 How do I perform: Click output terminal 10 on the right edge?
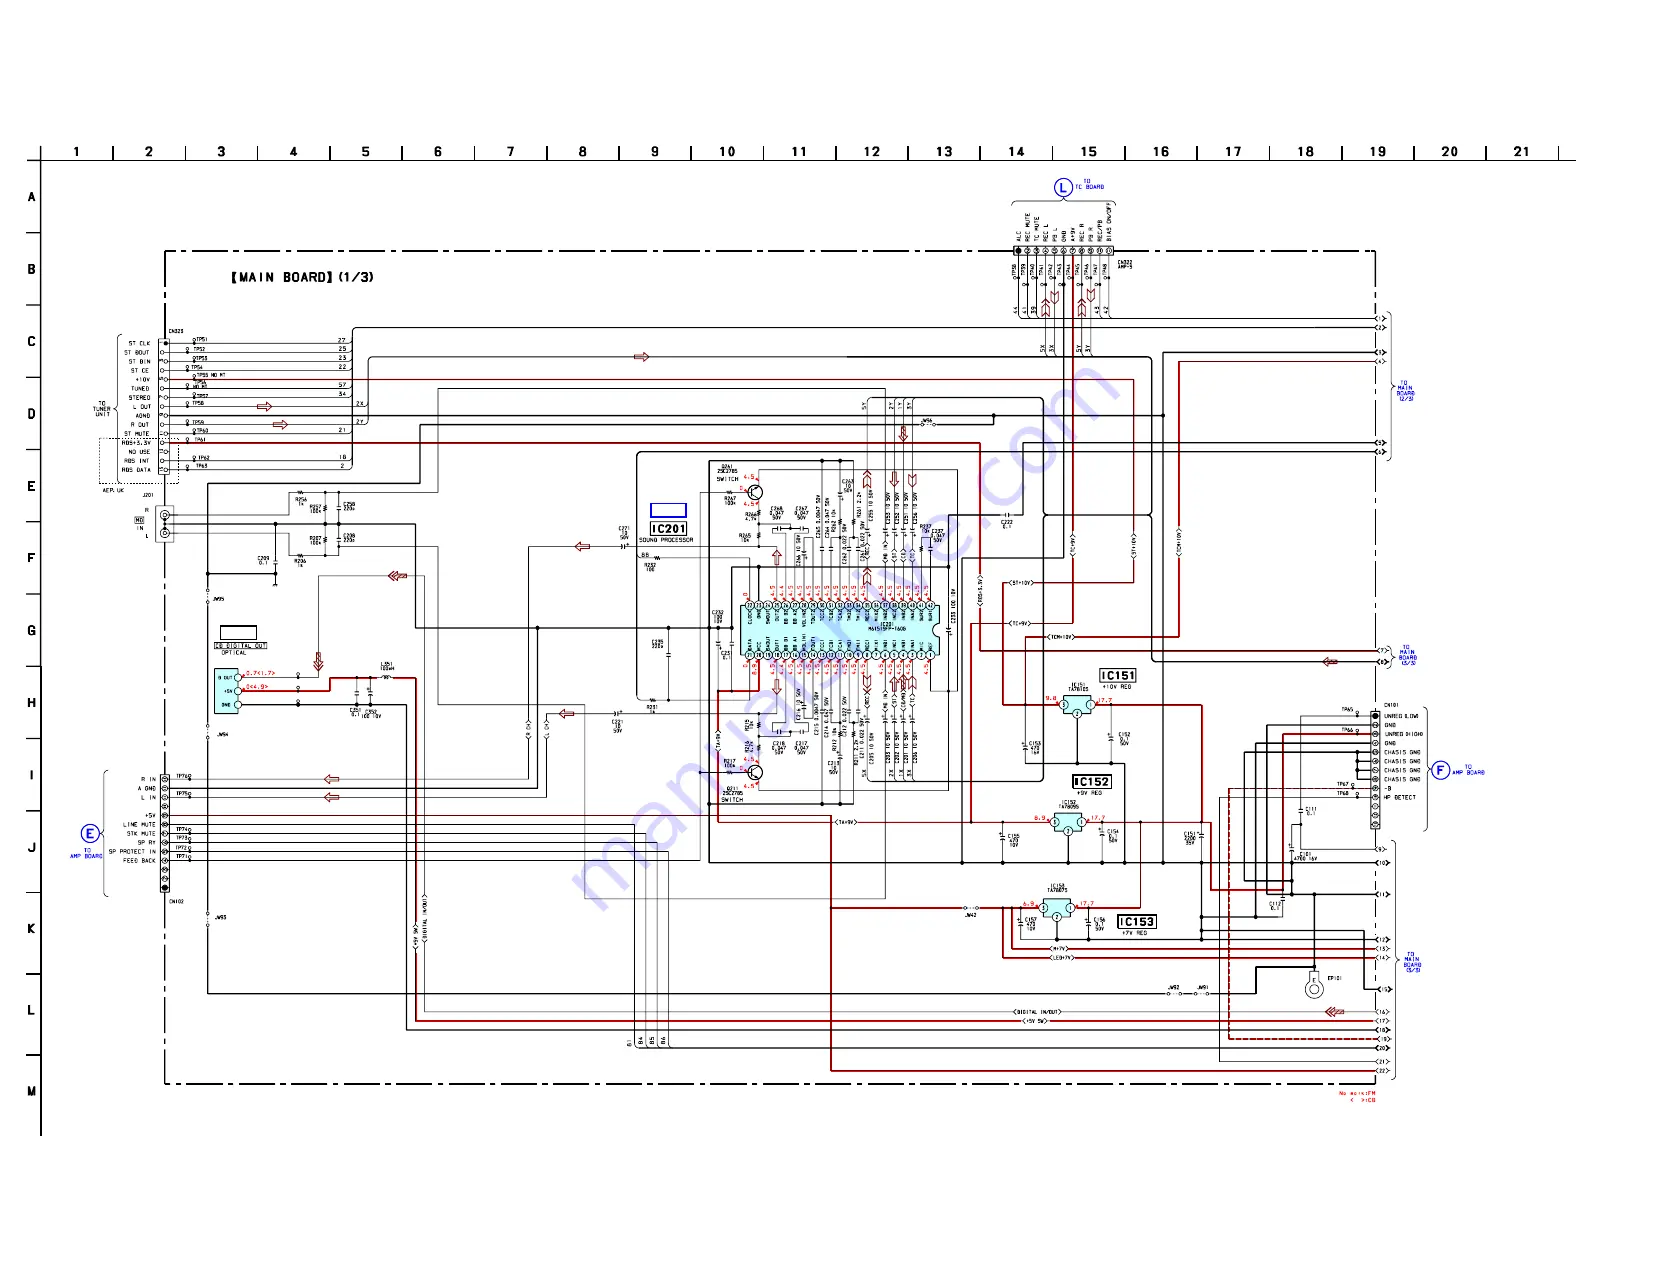point(1383,863)
